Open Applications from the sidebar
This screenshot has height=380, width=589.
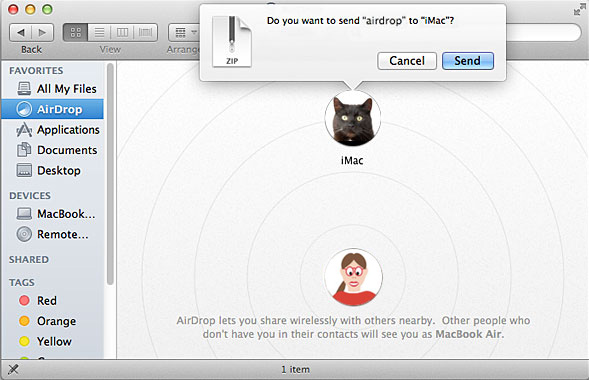53,130
